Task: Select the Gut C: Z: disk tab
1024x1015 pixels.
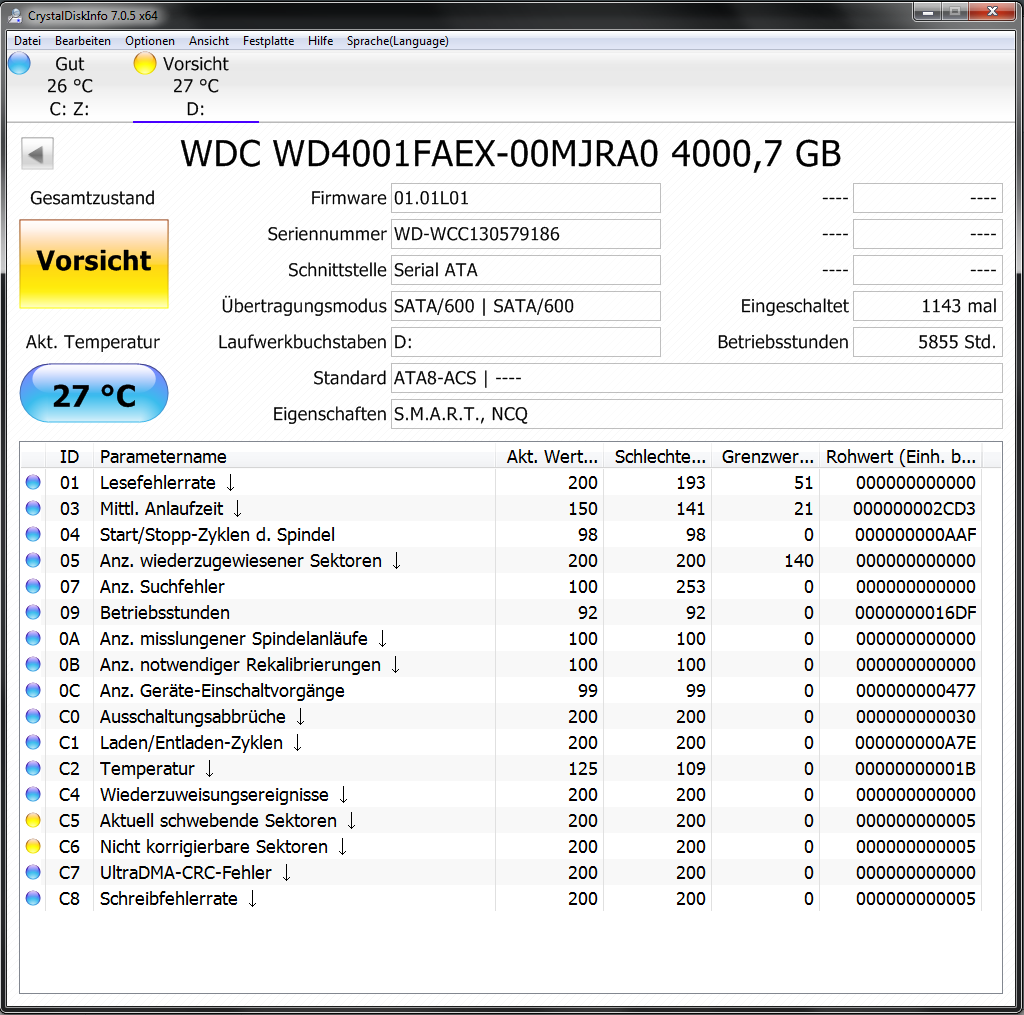Action: (x=69, y=86)
